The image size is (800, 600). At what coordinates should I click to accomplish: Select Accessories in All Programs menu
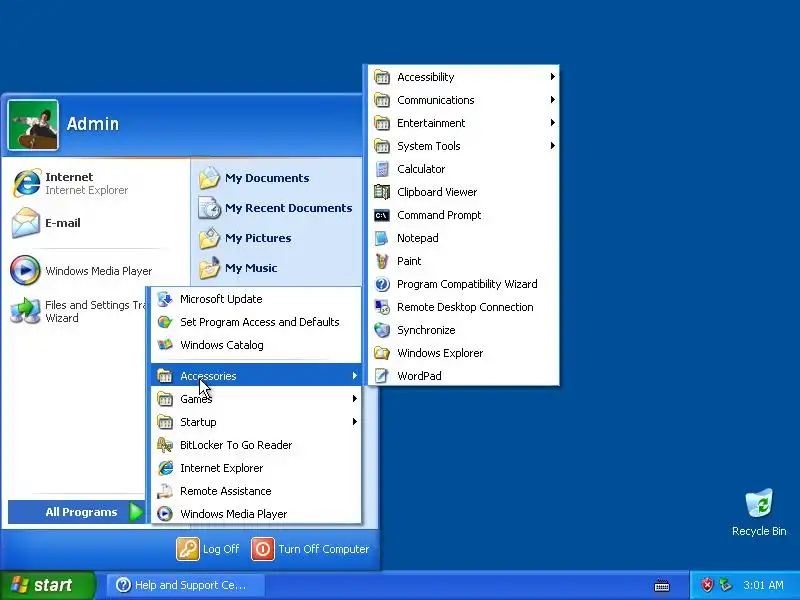click(x=256, y=376)
